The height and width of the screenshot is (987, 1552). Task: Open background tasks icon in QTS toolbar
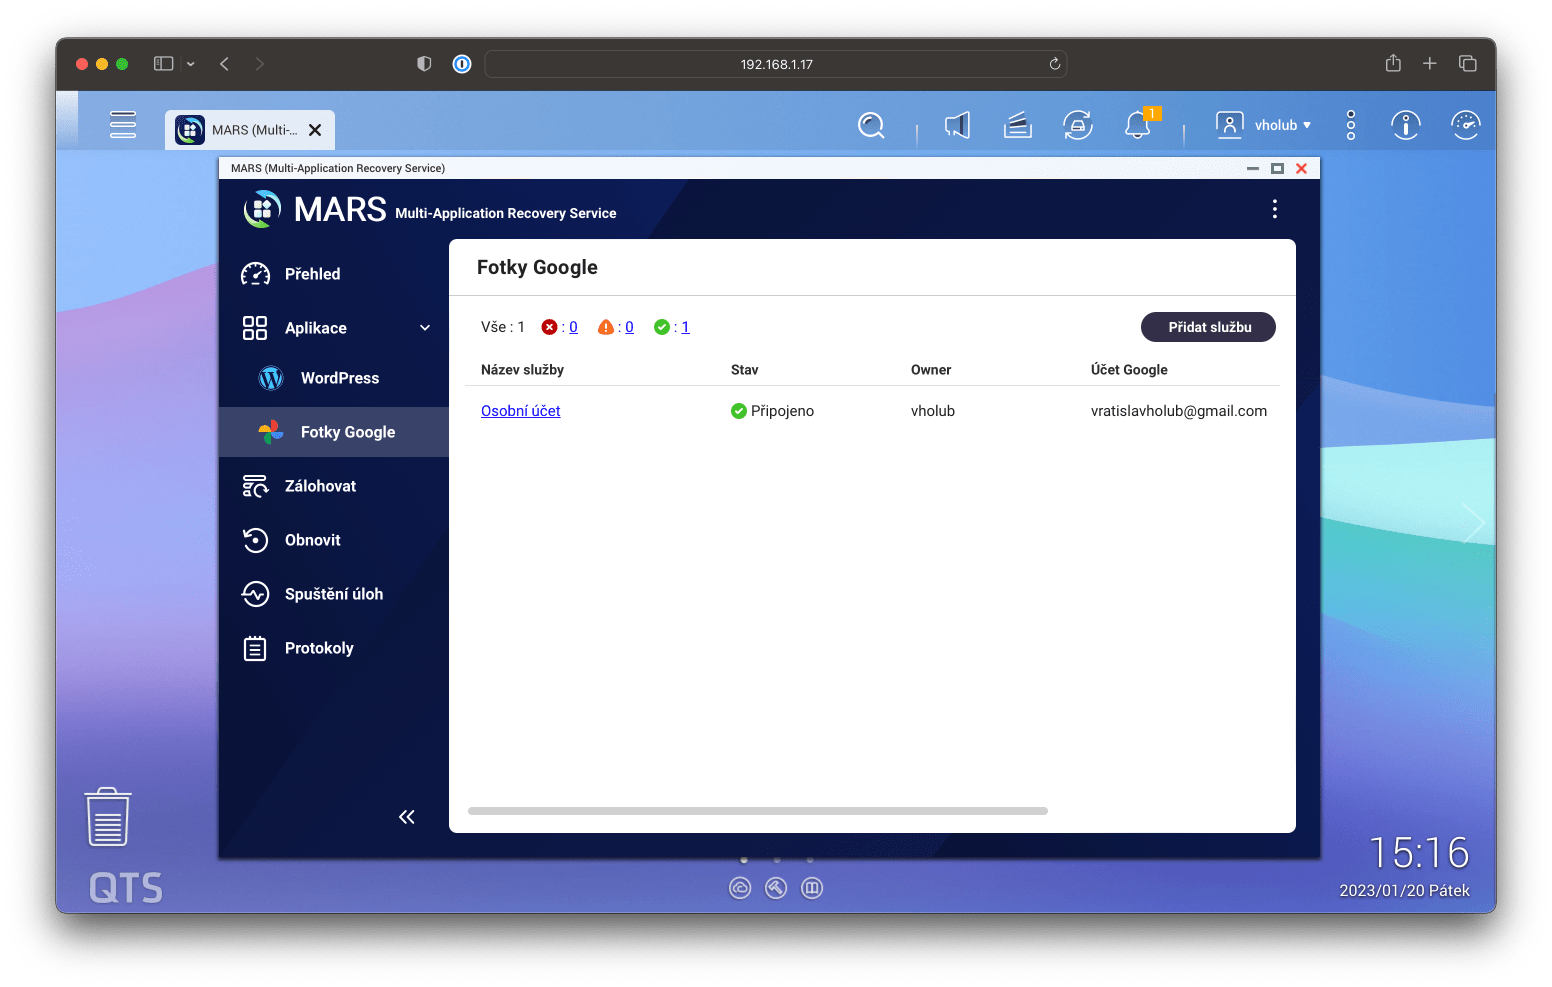pyautogui.click(x=1017, y=125)
